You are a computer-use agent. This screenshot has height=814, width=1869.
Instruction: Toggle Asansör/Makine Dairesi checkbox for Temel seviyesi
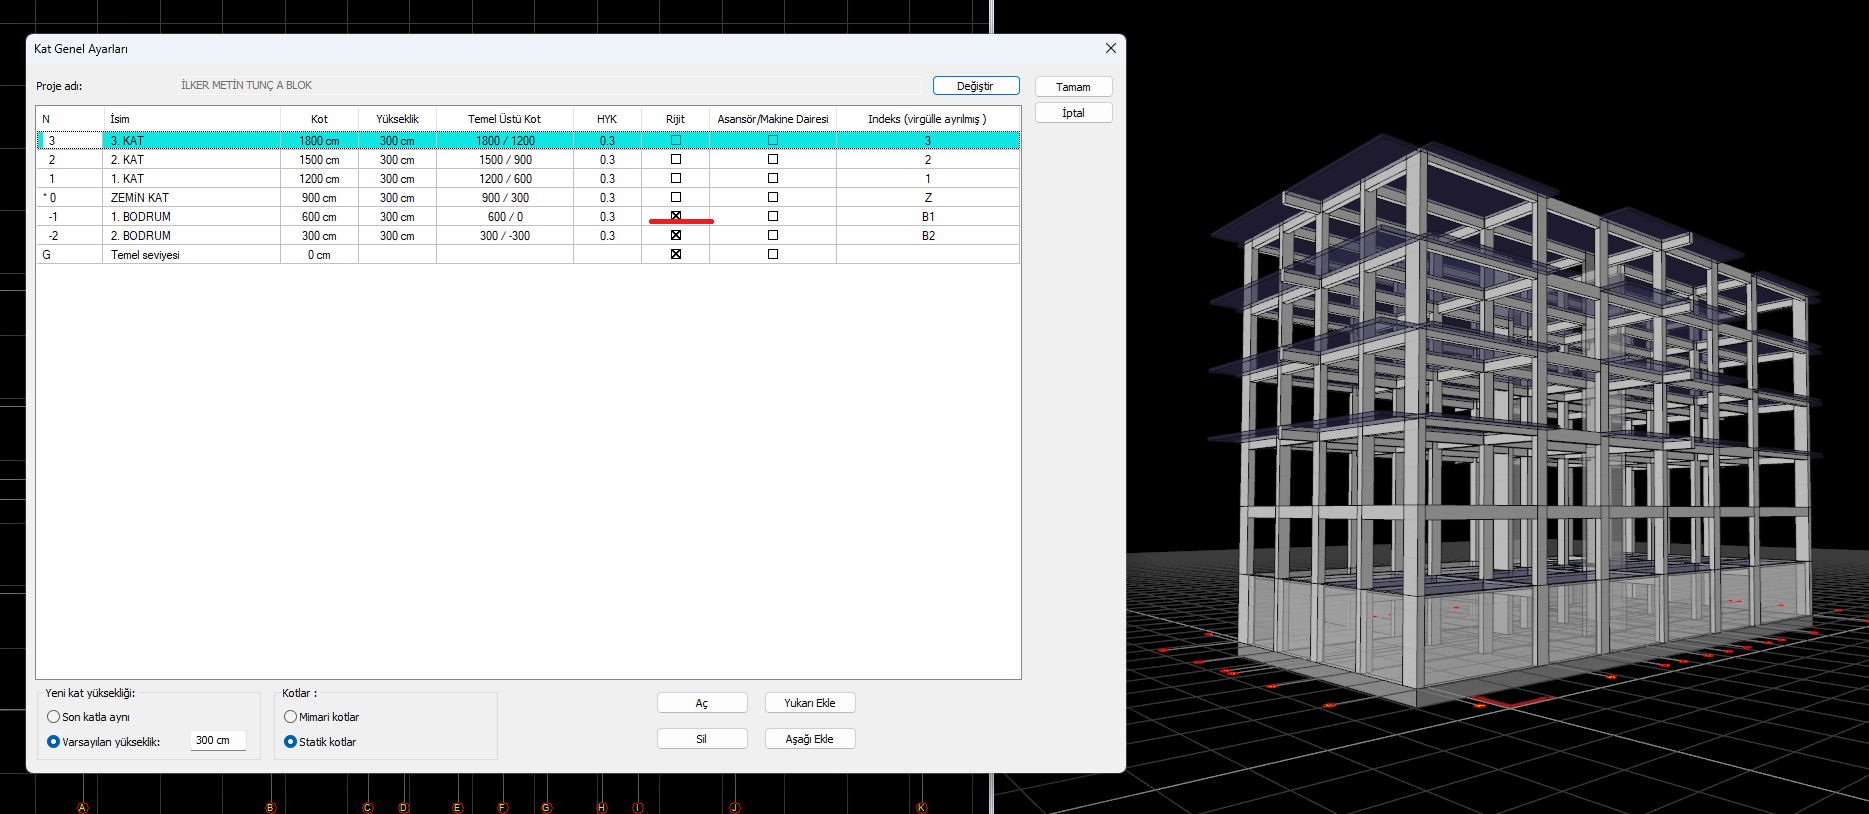[773, 254]
